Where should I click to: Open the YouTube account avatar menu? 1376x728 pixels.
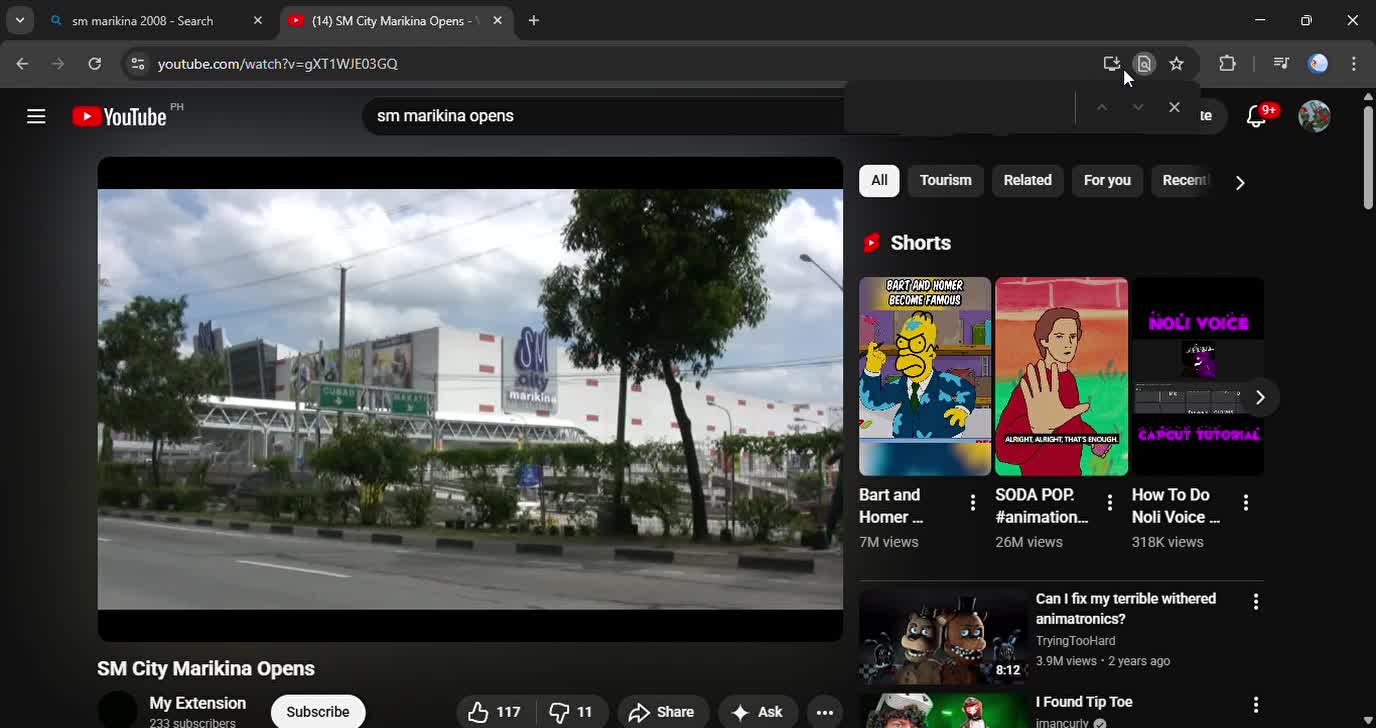[1314, 116]
